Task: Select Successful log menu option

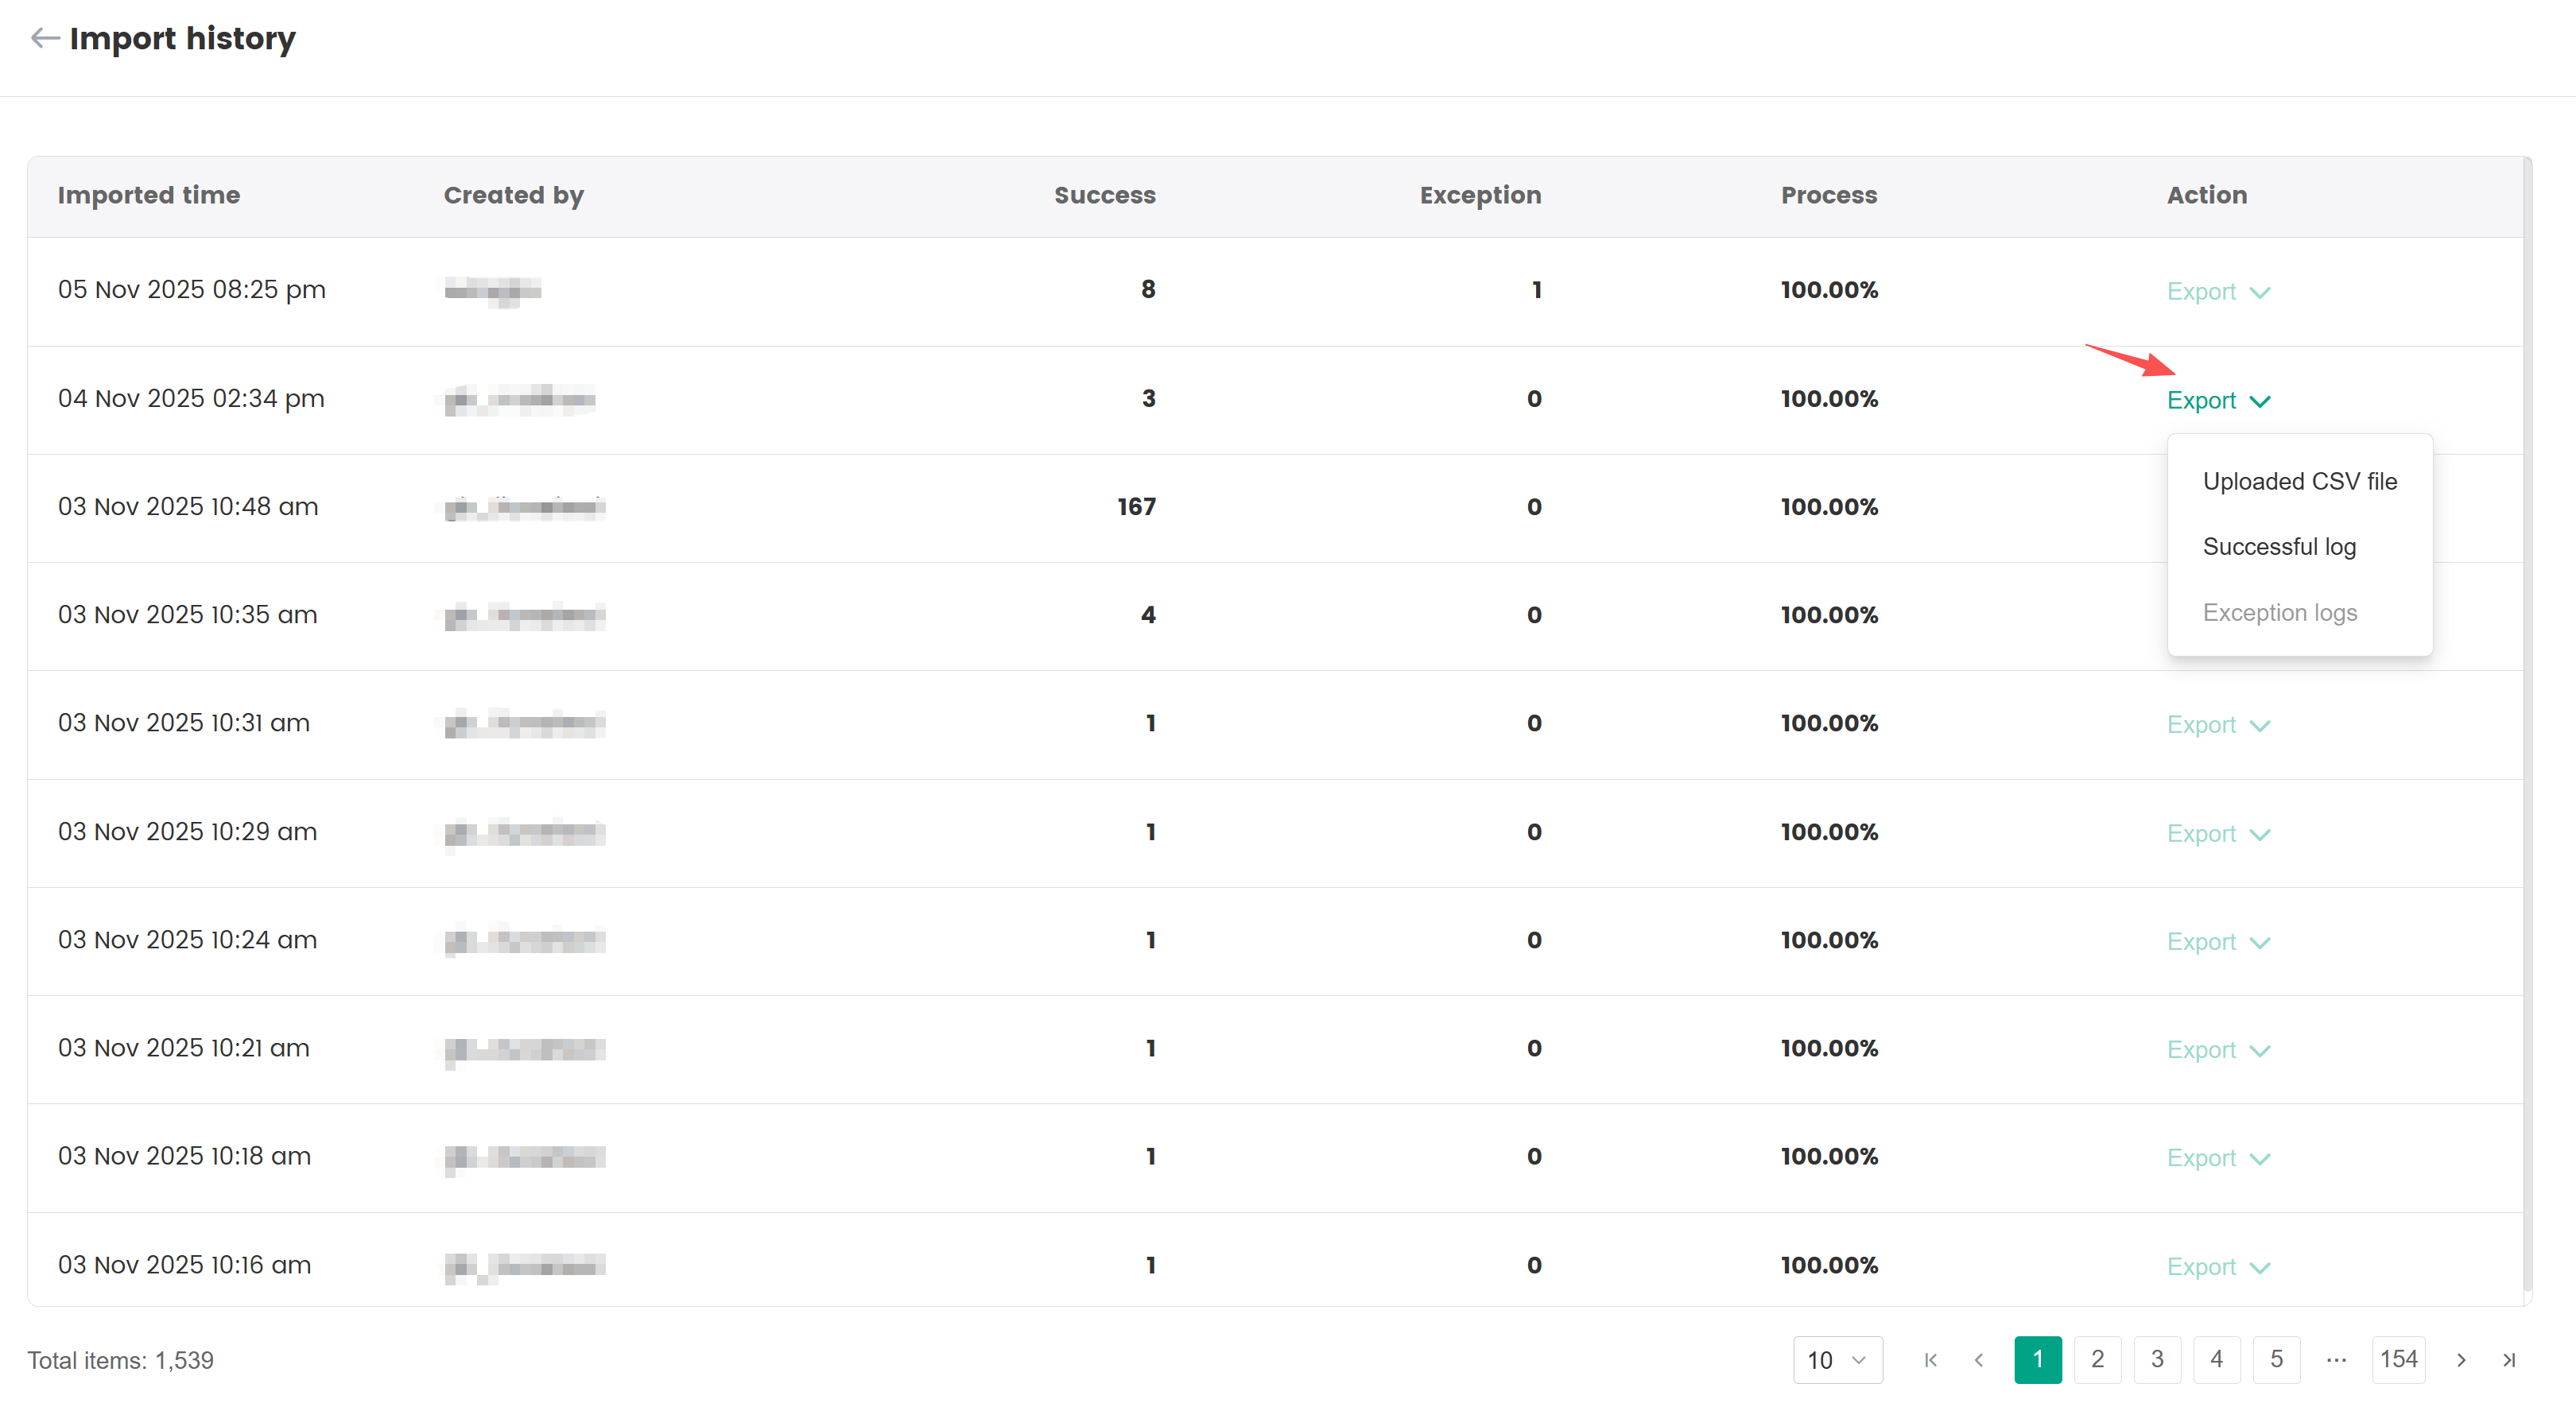Action: 2279,547
